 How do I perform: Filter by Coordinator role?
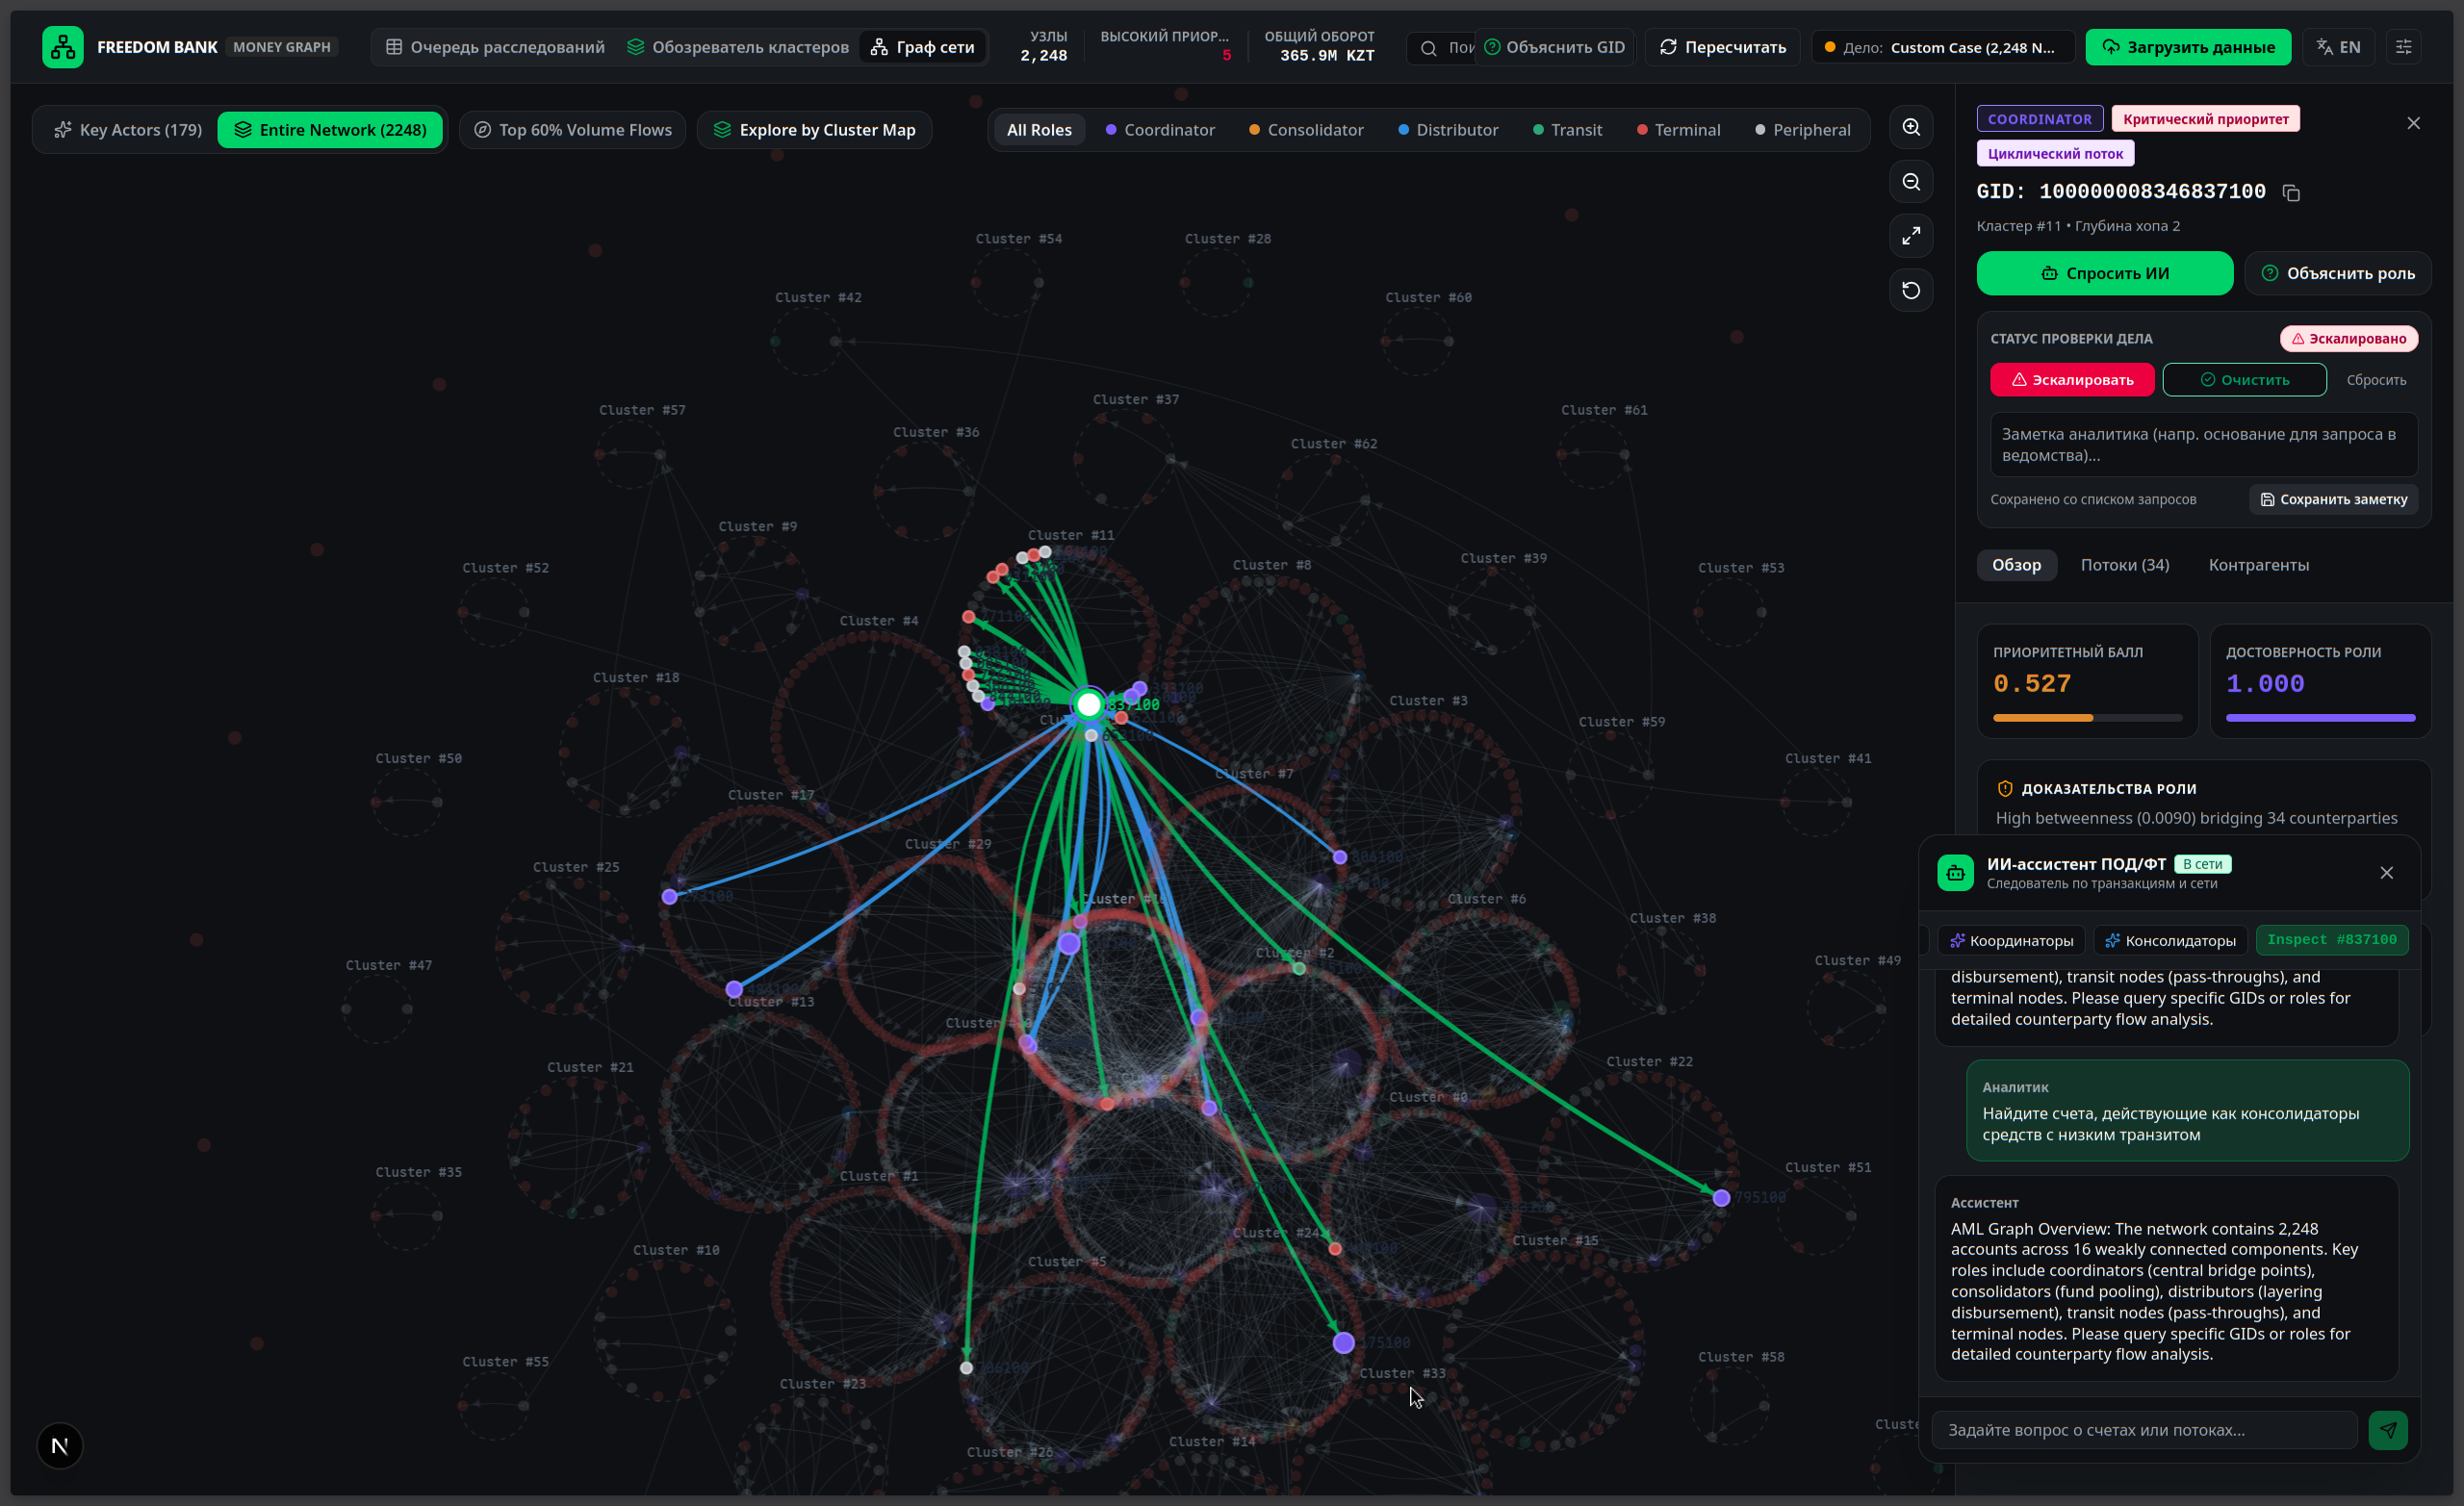pos(1160,130)
